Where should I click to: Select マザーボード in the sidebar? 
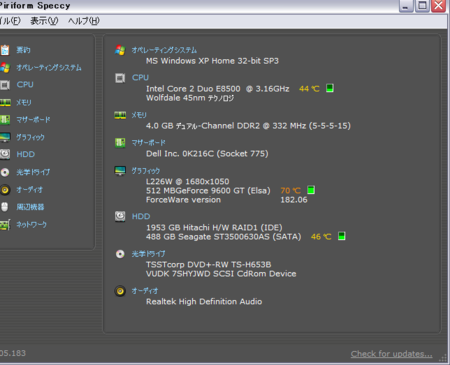tap(33, 120)
